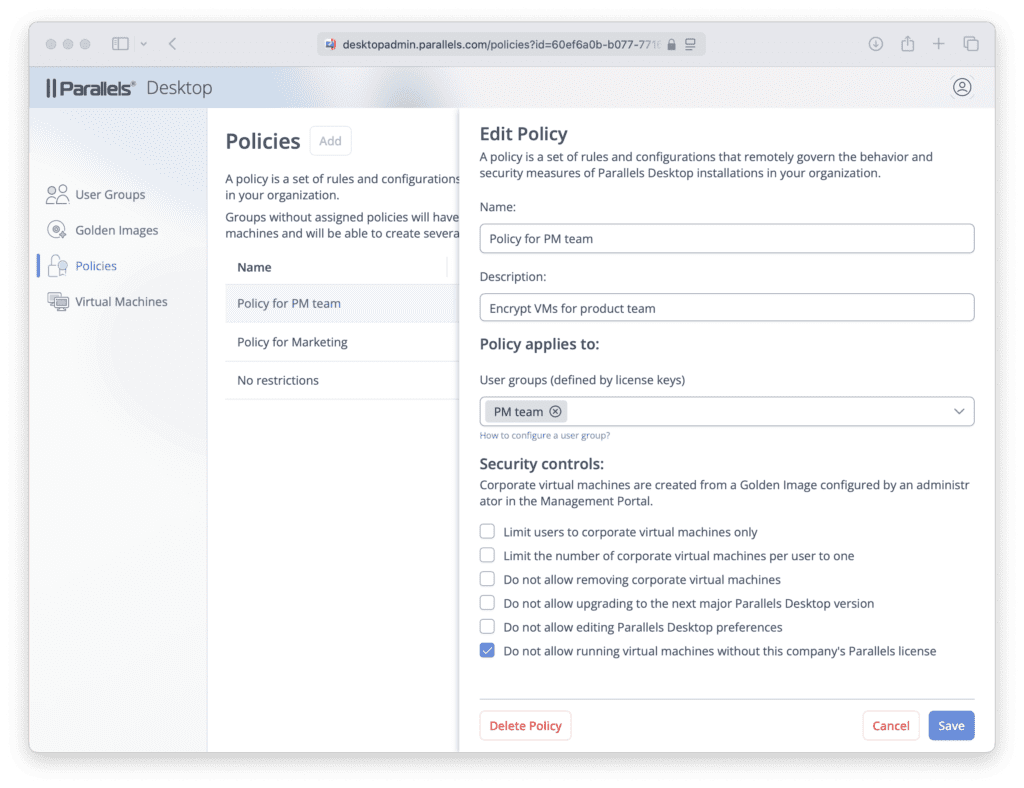Viewport: 1024px width, 788px height.
Task: Select the Policies sidebar icon
Action: click(x=58, y=265)
